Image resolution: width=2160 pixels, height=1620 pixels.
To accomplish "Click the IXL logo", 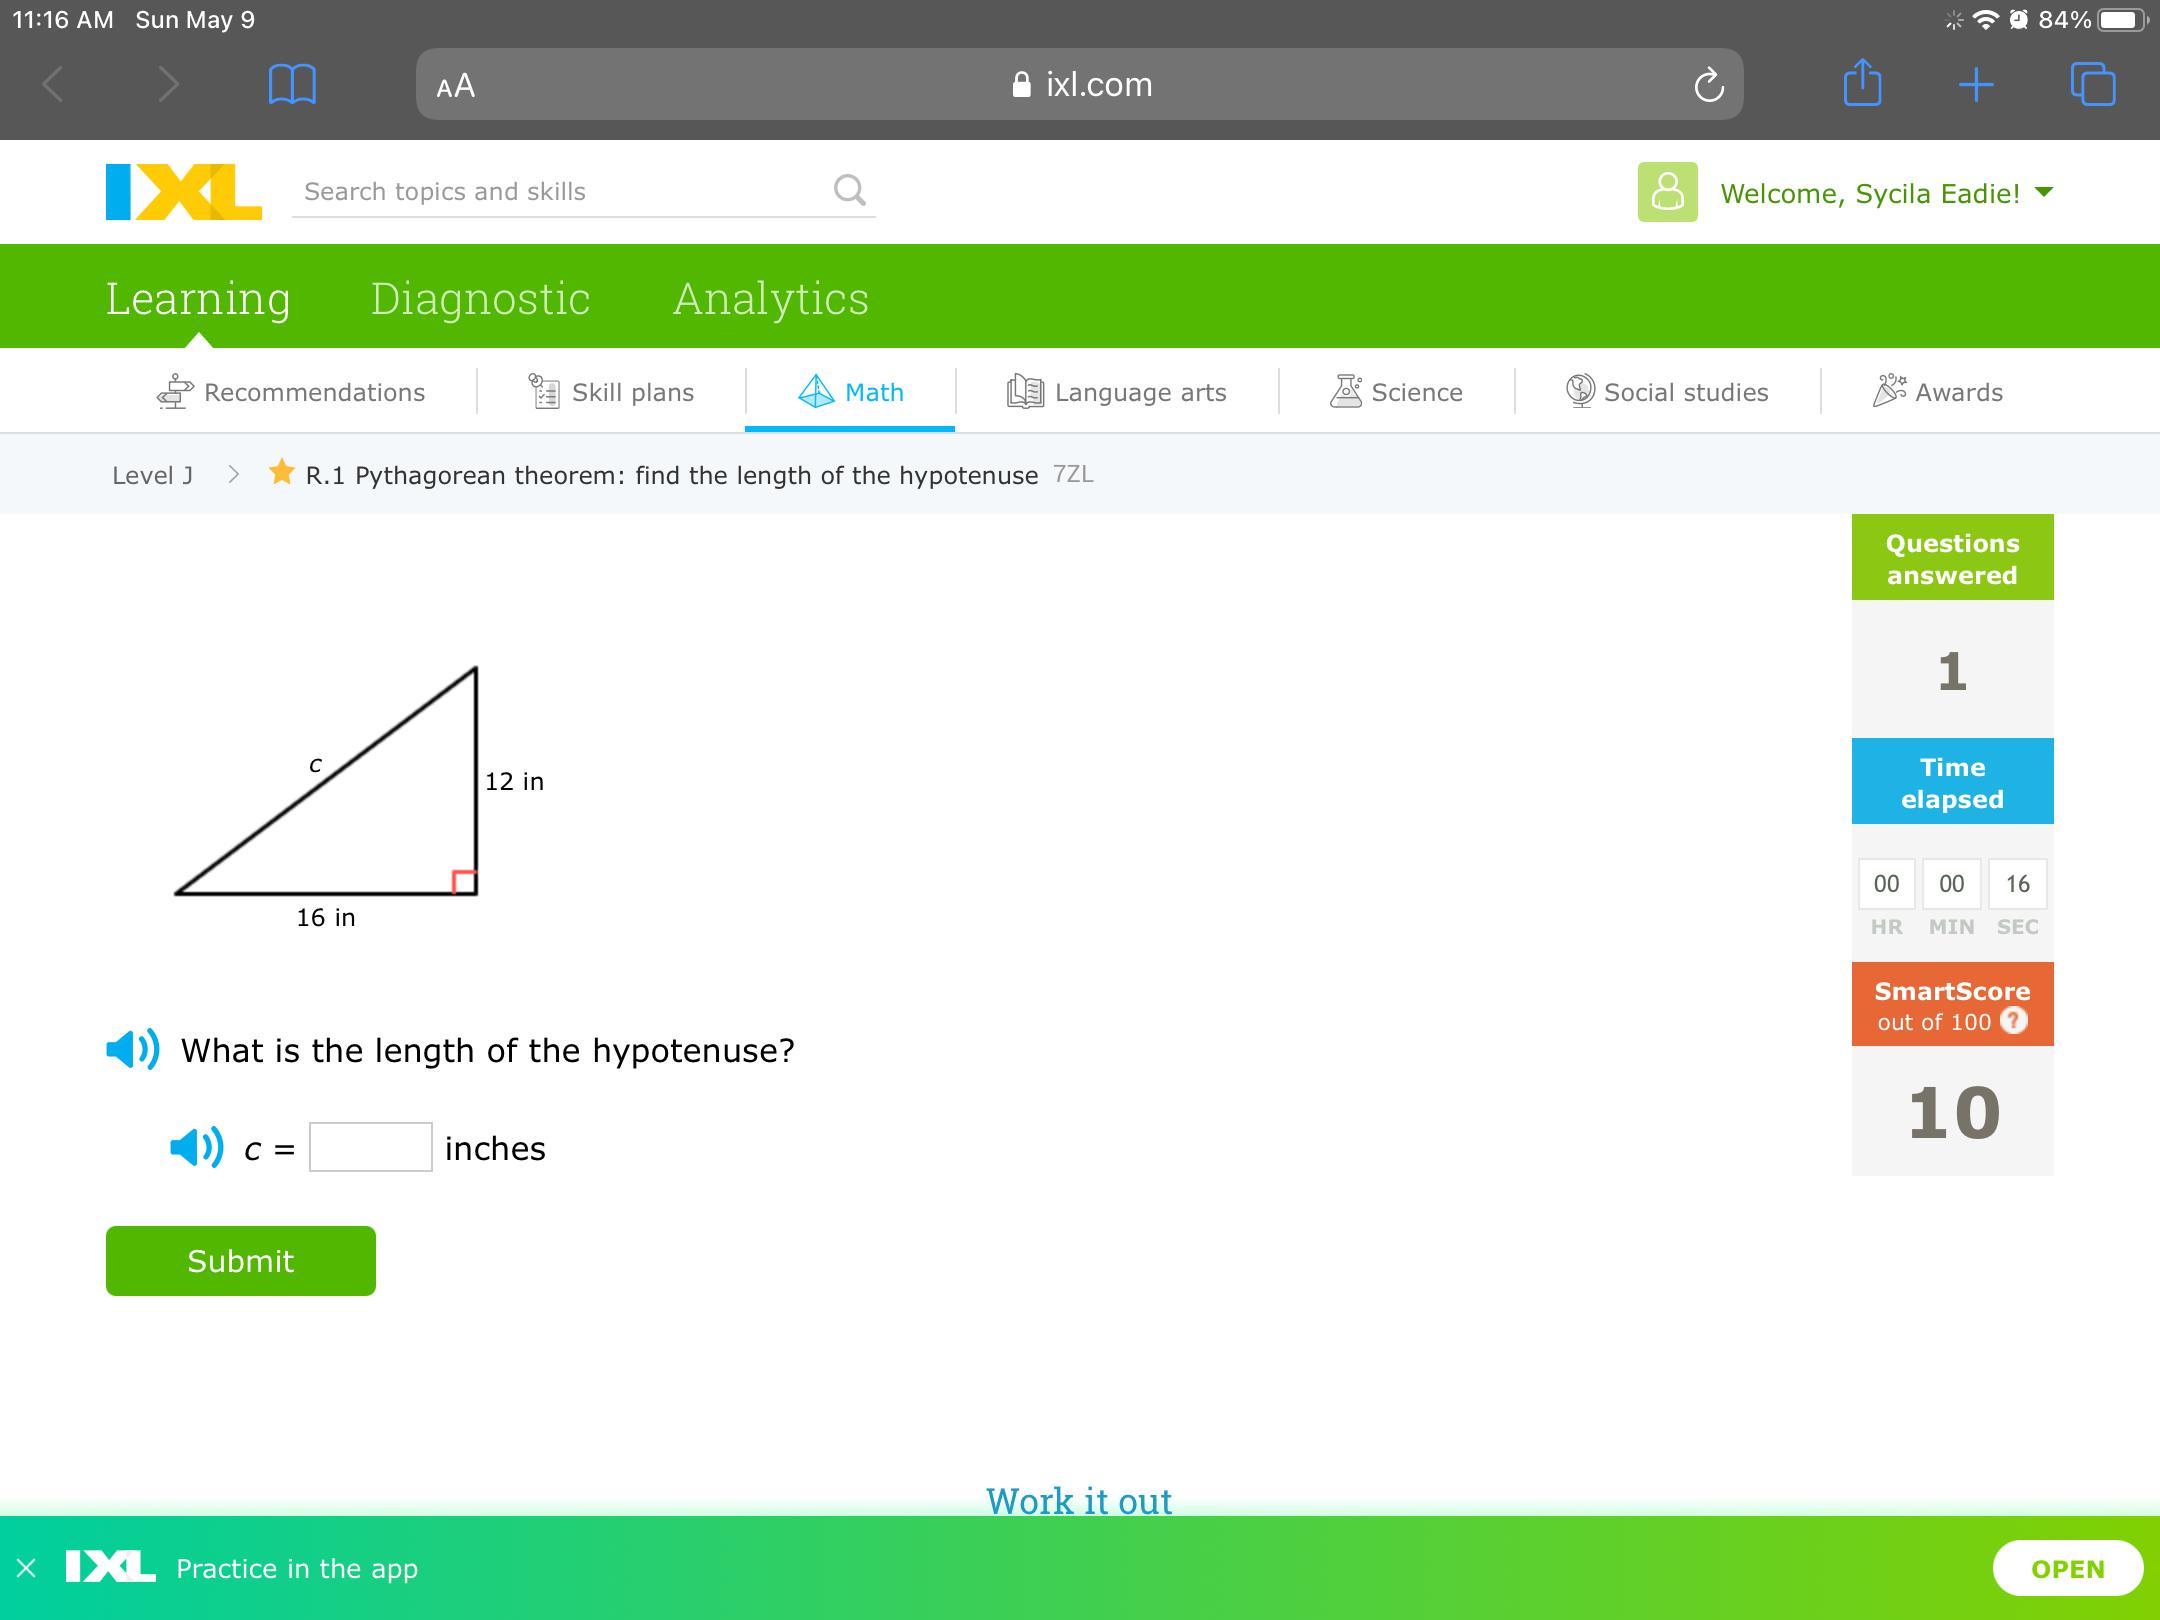I will [184, 192].
